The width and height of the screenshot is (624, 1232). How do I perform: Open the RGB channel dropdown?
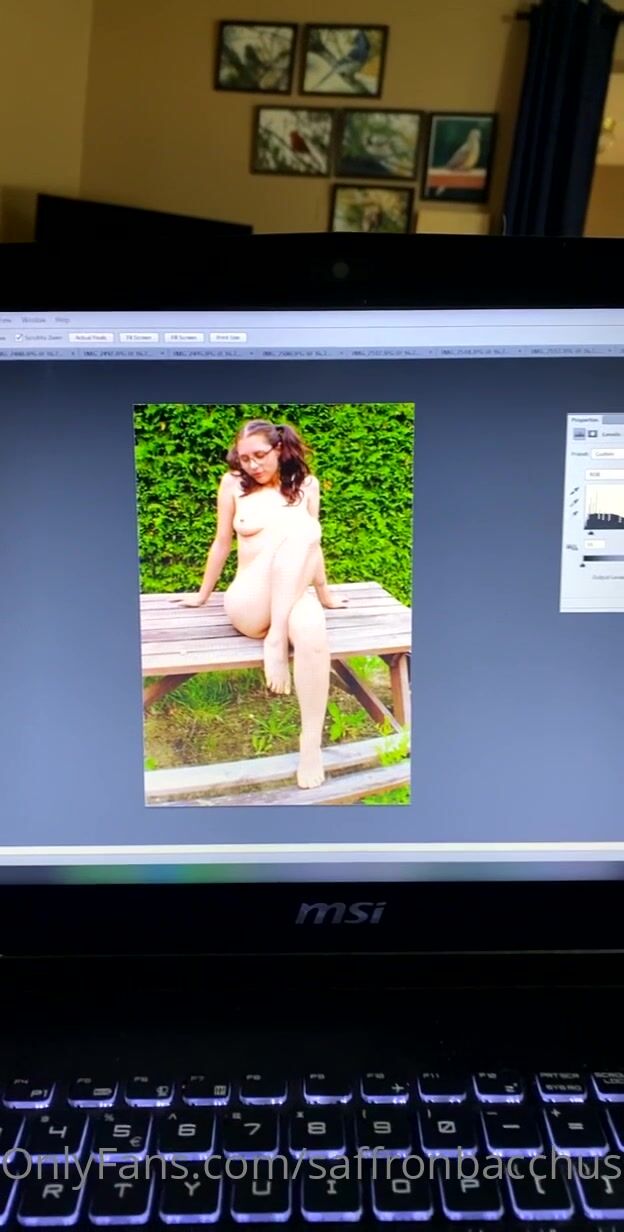605,474
